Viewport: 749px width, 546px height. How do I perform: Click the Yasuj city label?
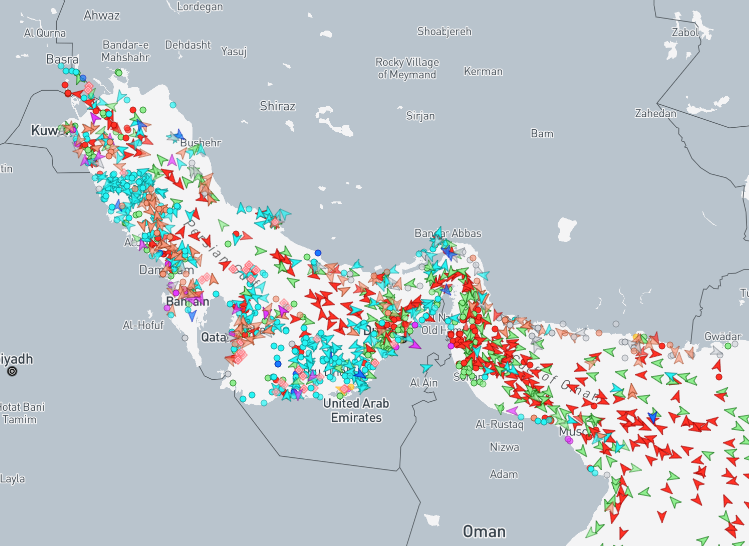click(x=234, y=51)
